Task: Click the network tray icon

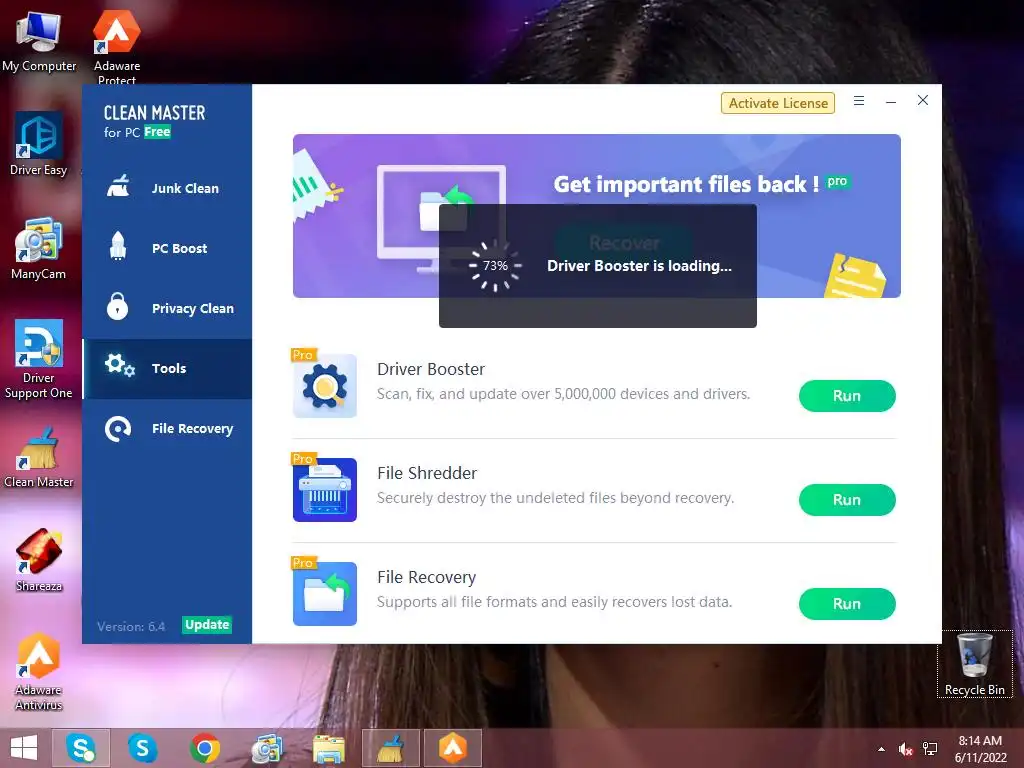Action: coord(930,749)
